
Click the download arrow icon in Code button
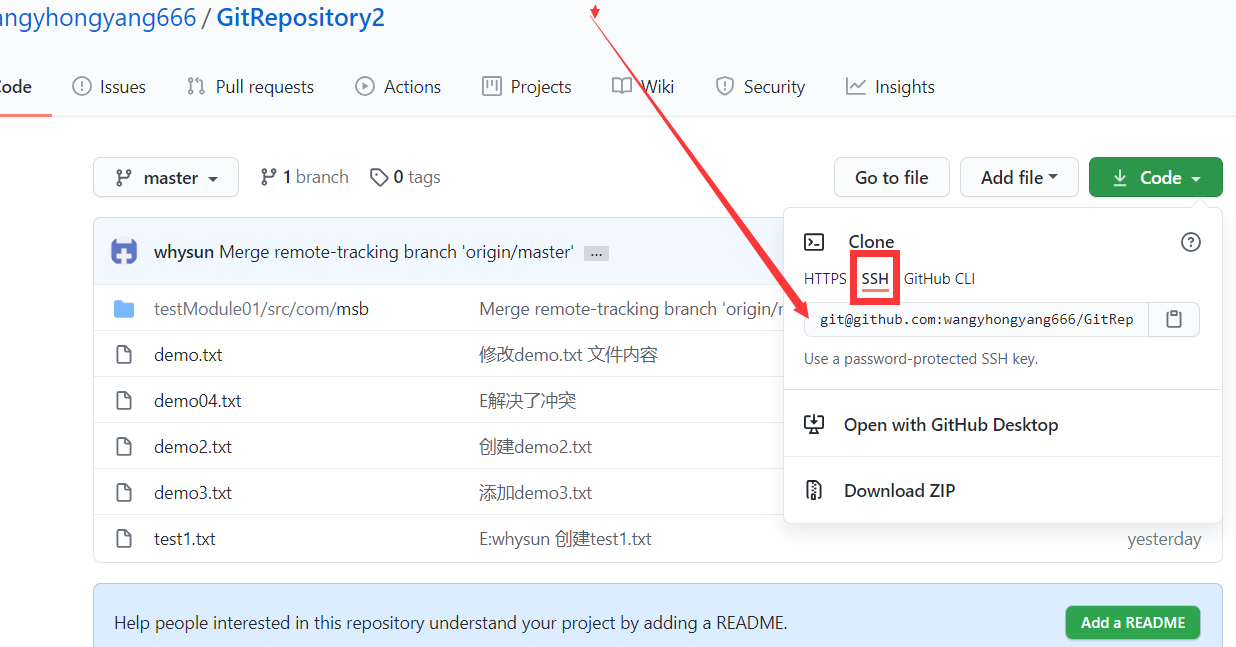(1120, 177)
